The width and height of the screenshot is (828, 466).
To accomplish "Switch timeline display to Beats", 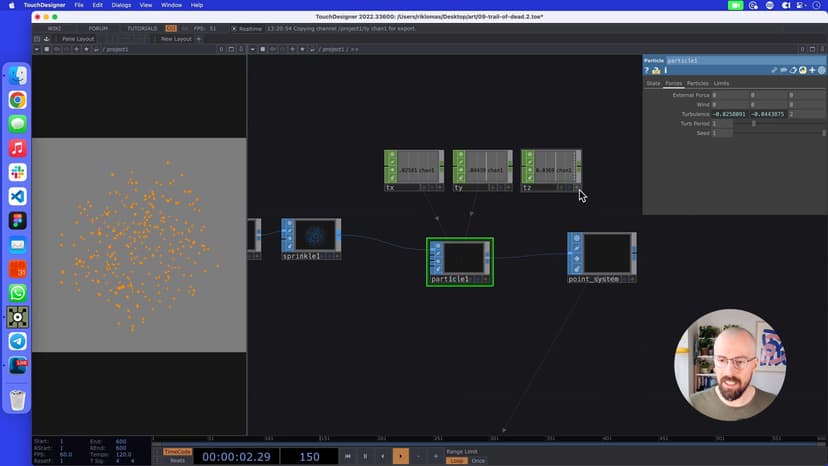I will coord(176,460).
